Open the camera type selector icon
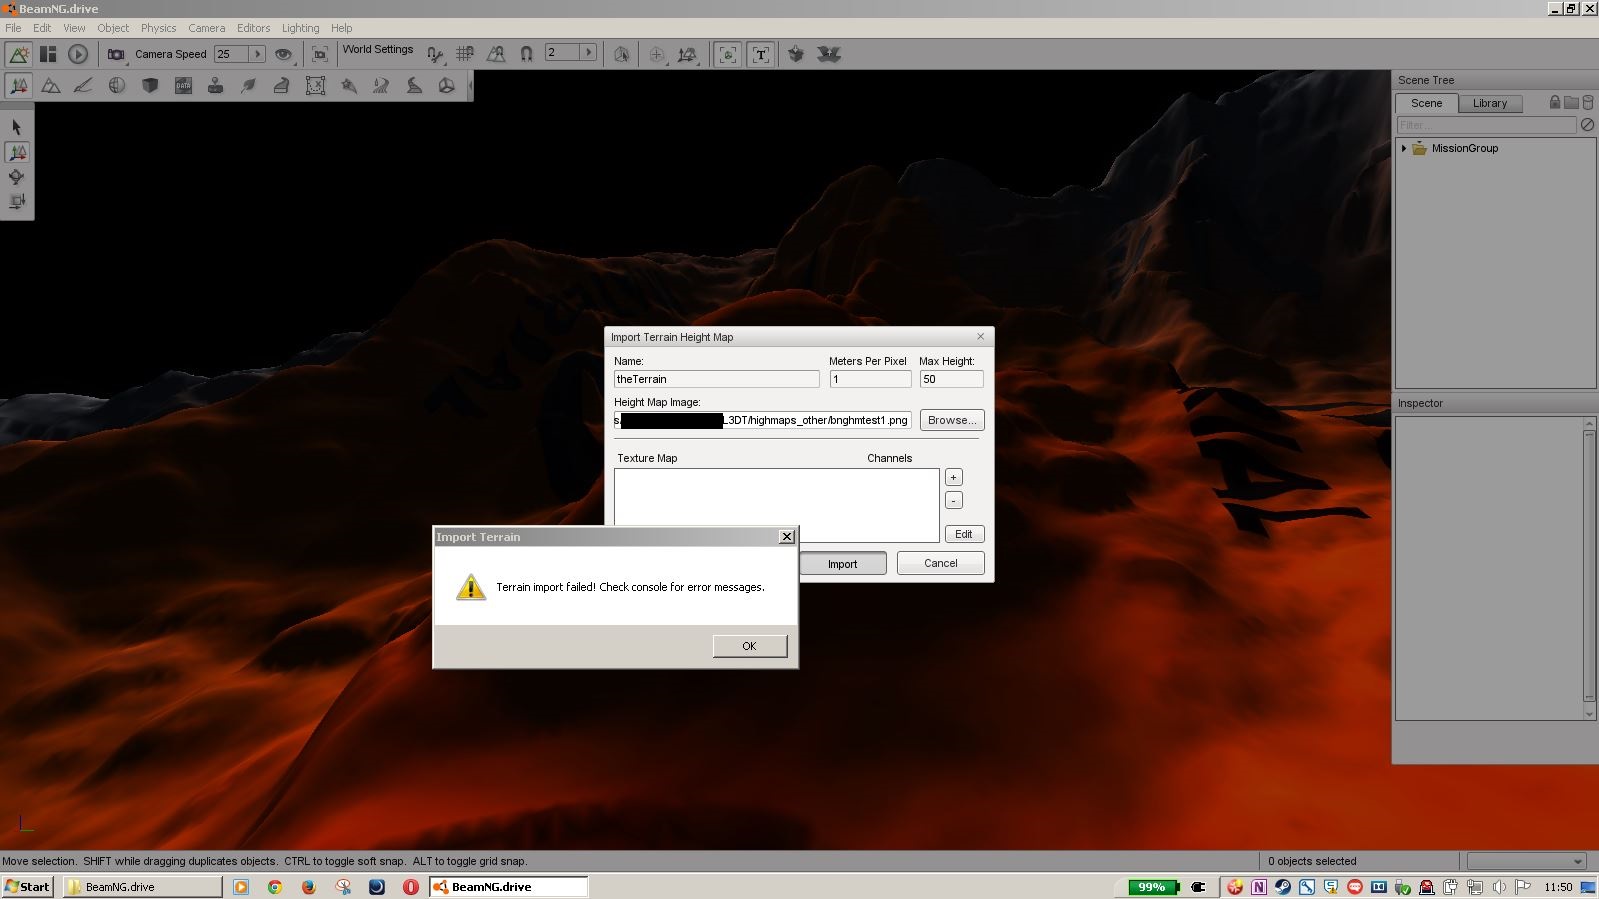 tap(116, 54)
